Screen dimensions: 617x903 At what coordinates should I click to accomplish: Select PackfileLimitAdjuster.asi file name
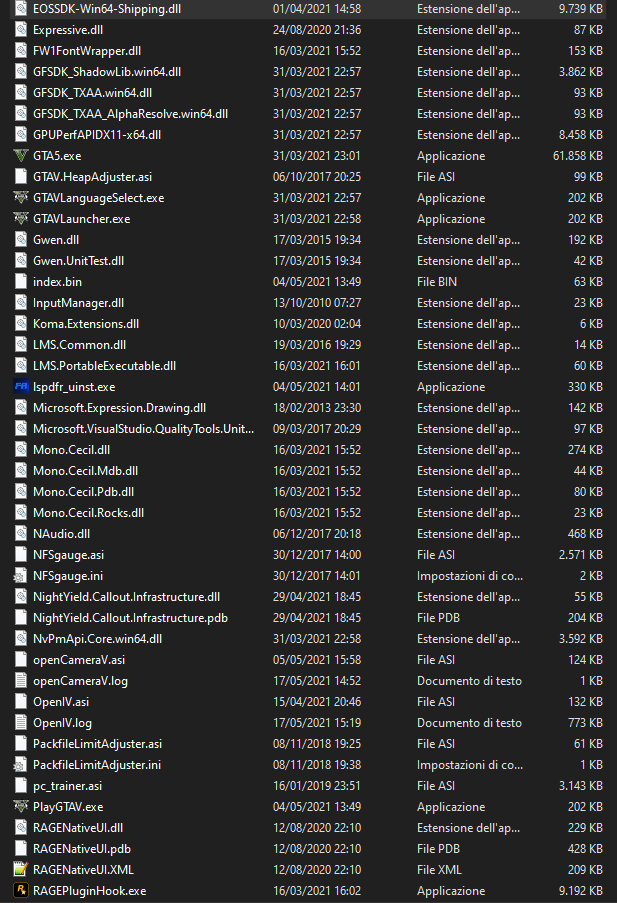pyautogui.click(x=97, y=744)
